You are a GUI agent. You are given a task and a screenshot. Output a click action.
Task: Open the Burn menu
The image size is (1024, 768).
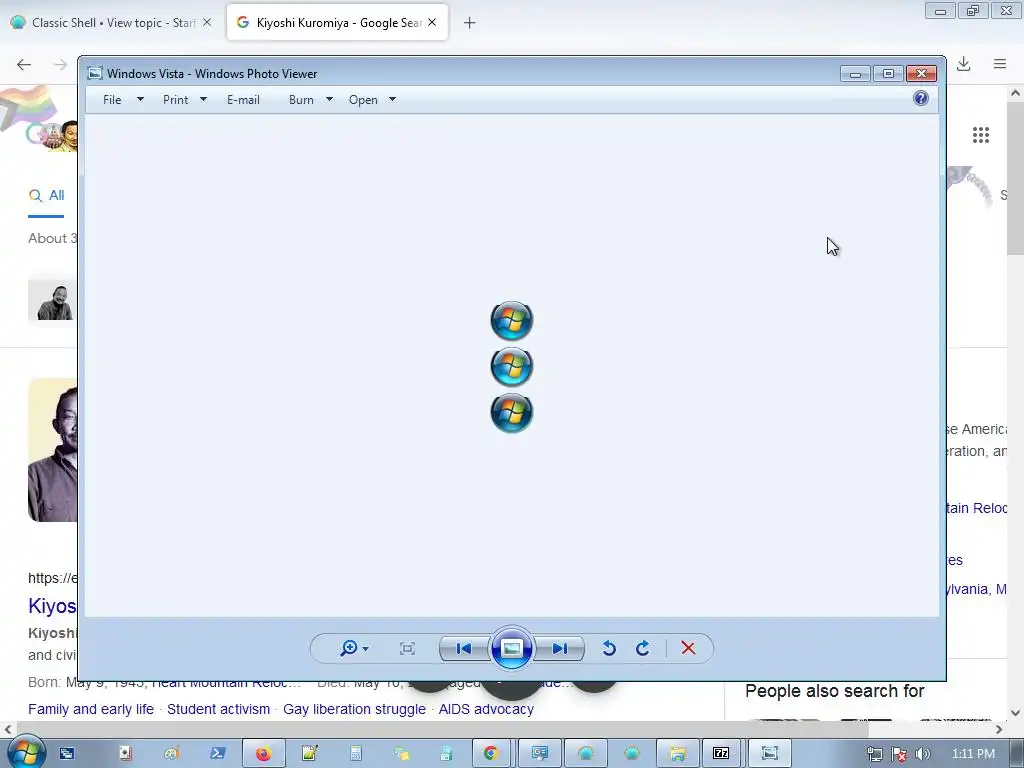click(301, 100)
